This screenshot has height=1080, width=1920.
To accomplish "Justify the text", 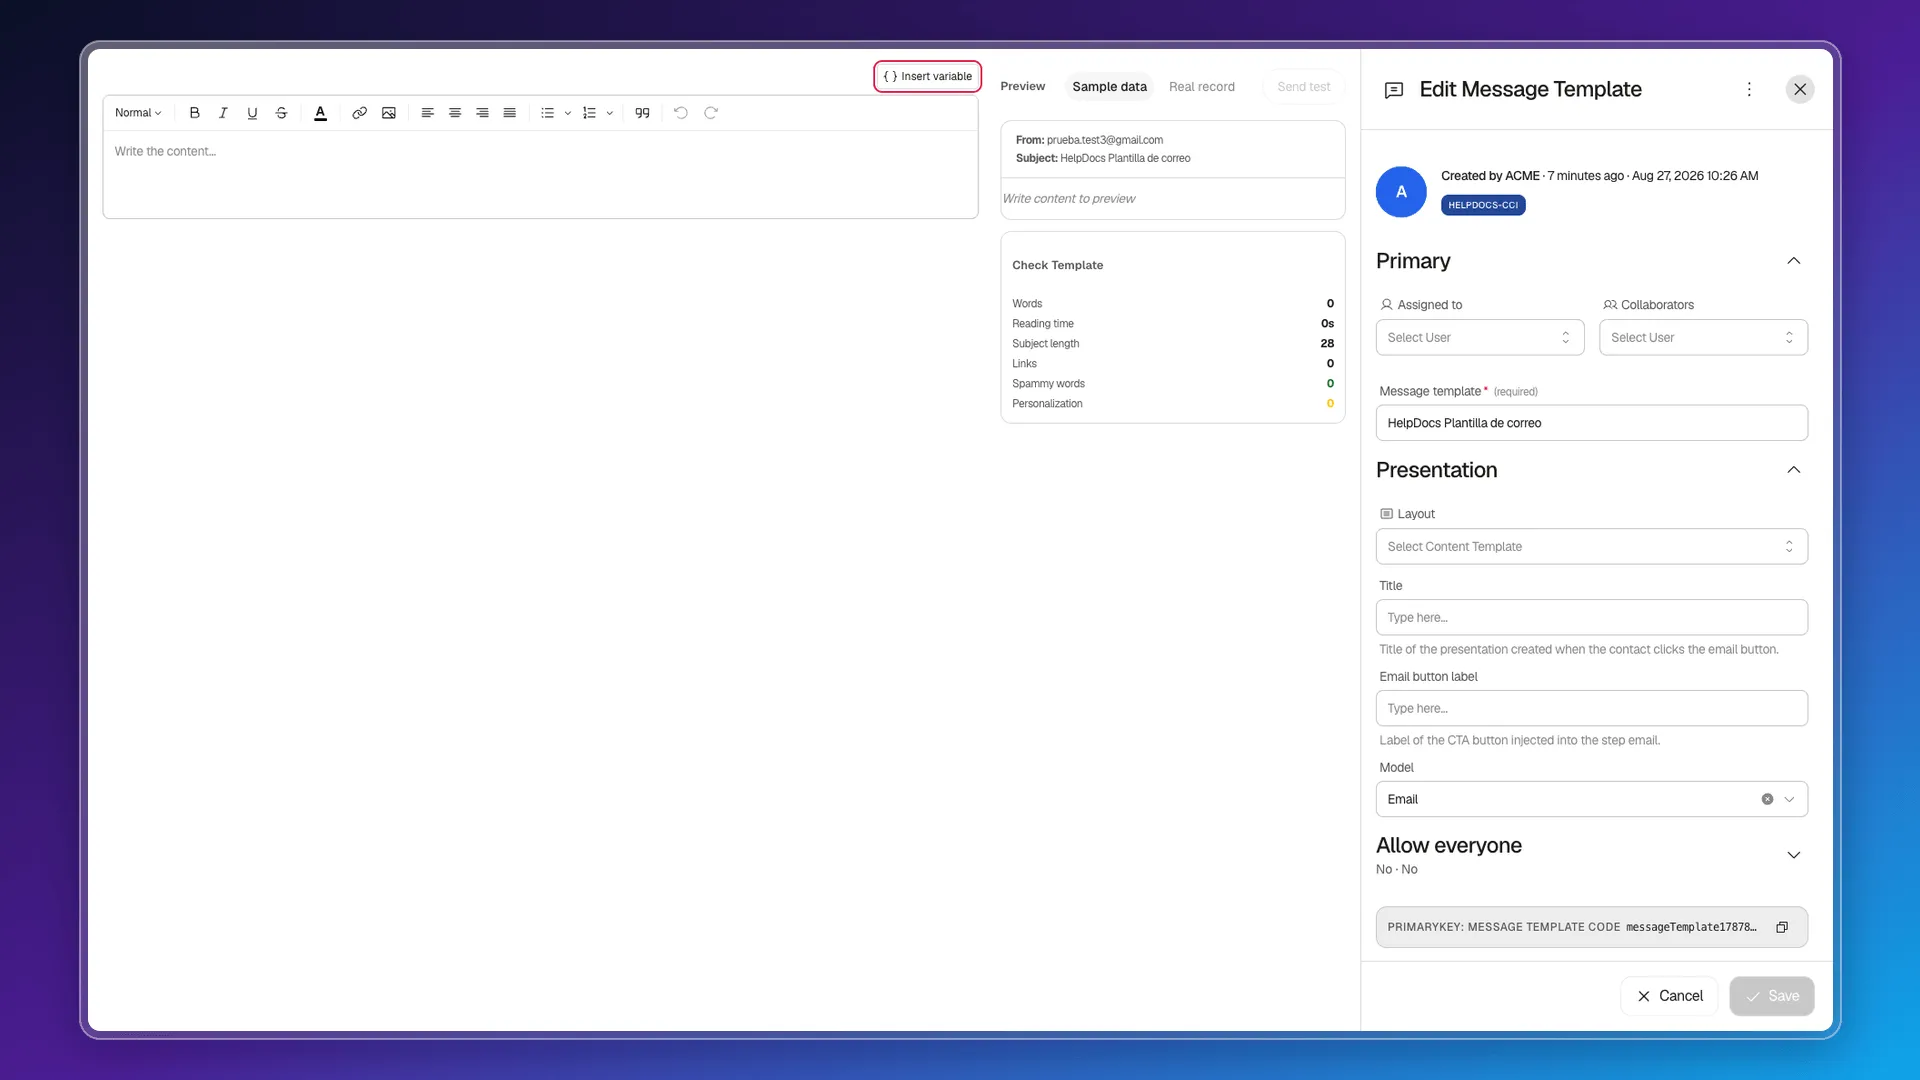I will (x=509, y=113).
